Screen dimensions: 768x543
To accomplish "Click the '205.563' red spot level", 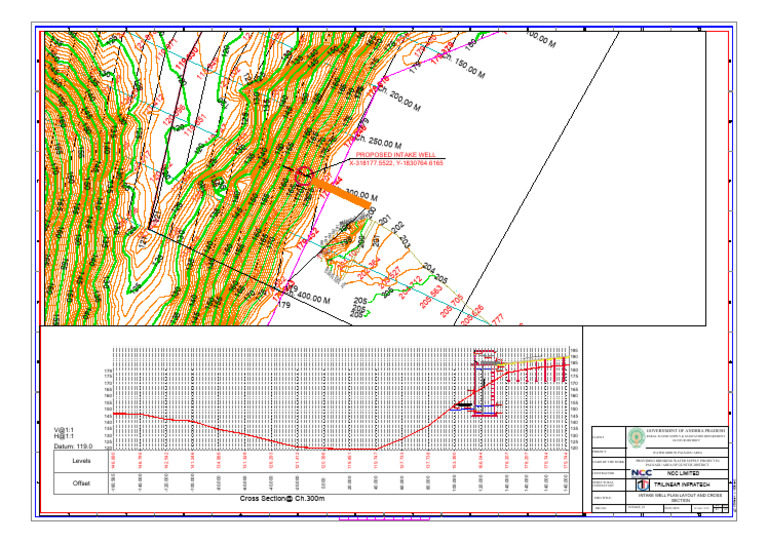I will click(431, 297).
